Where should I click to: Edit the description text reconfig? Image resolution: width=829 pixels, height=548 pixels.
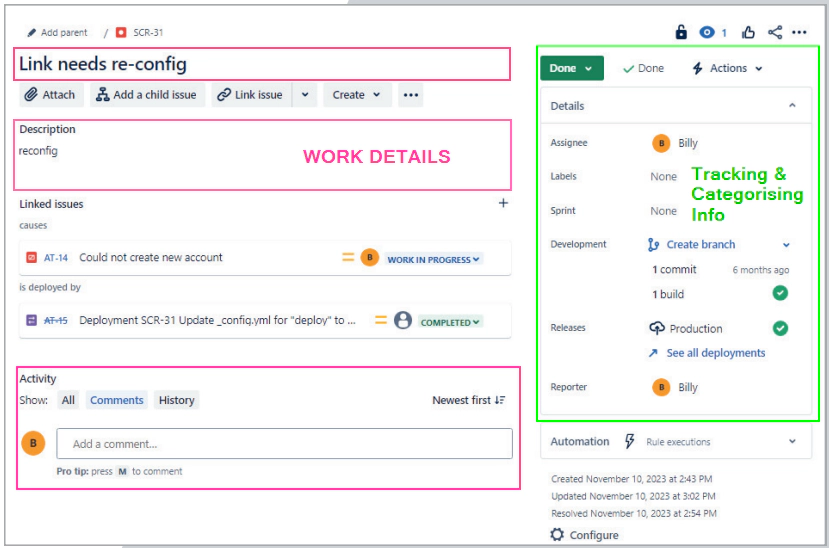pyautogui.click(x=38, y=151)
